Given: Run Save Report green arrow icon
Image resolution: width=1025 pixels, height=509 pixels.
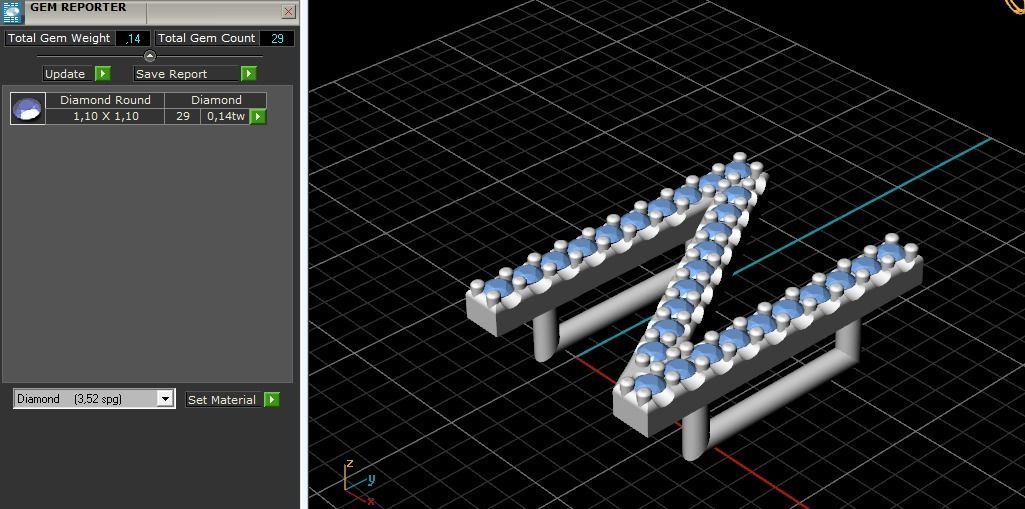Looking at the screenshot, I should click(x=248, y=74).
